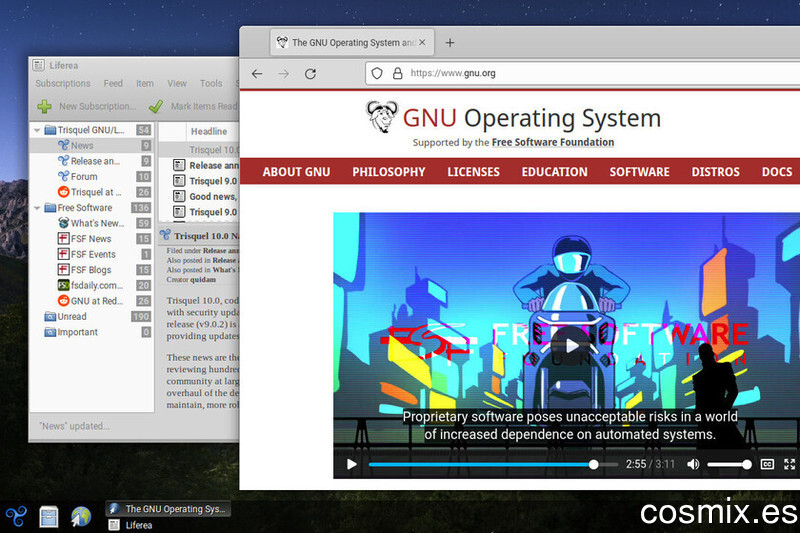Open the file manager from taskbar
This screenshot has height=533, width=800.
point(48,516)
